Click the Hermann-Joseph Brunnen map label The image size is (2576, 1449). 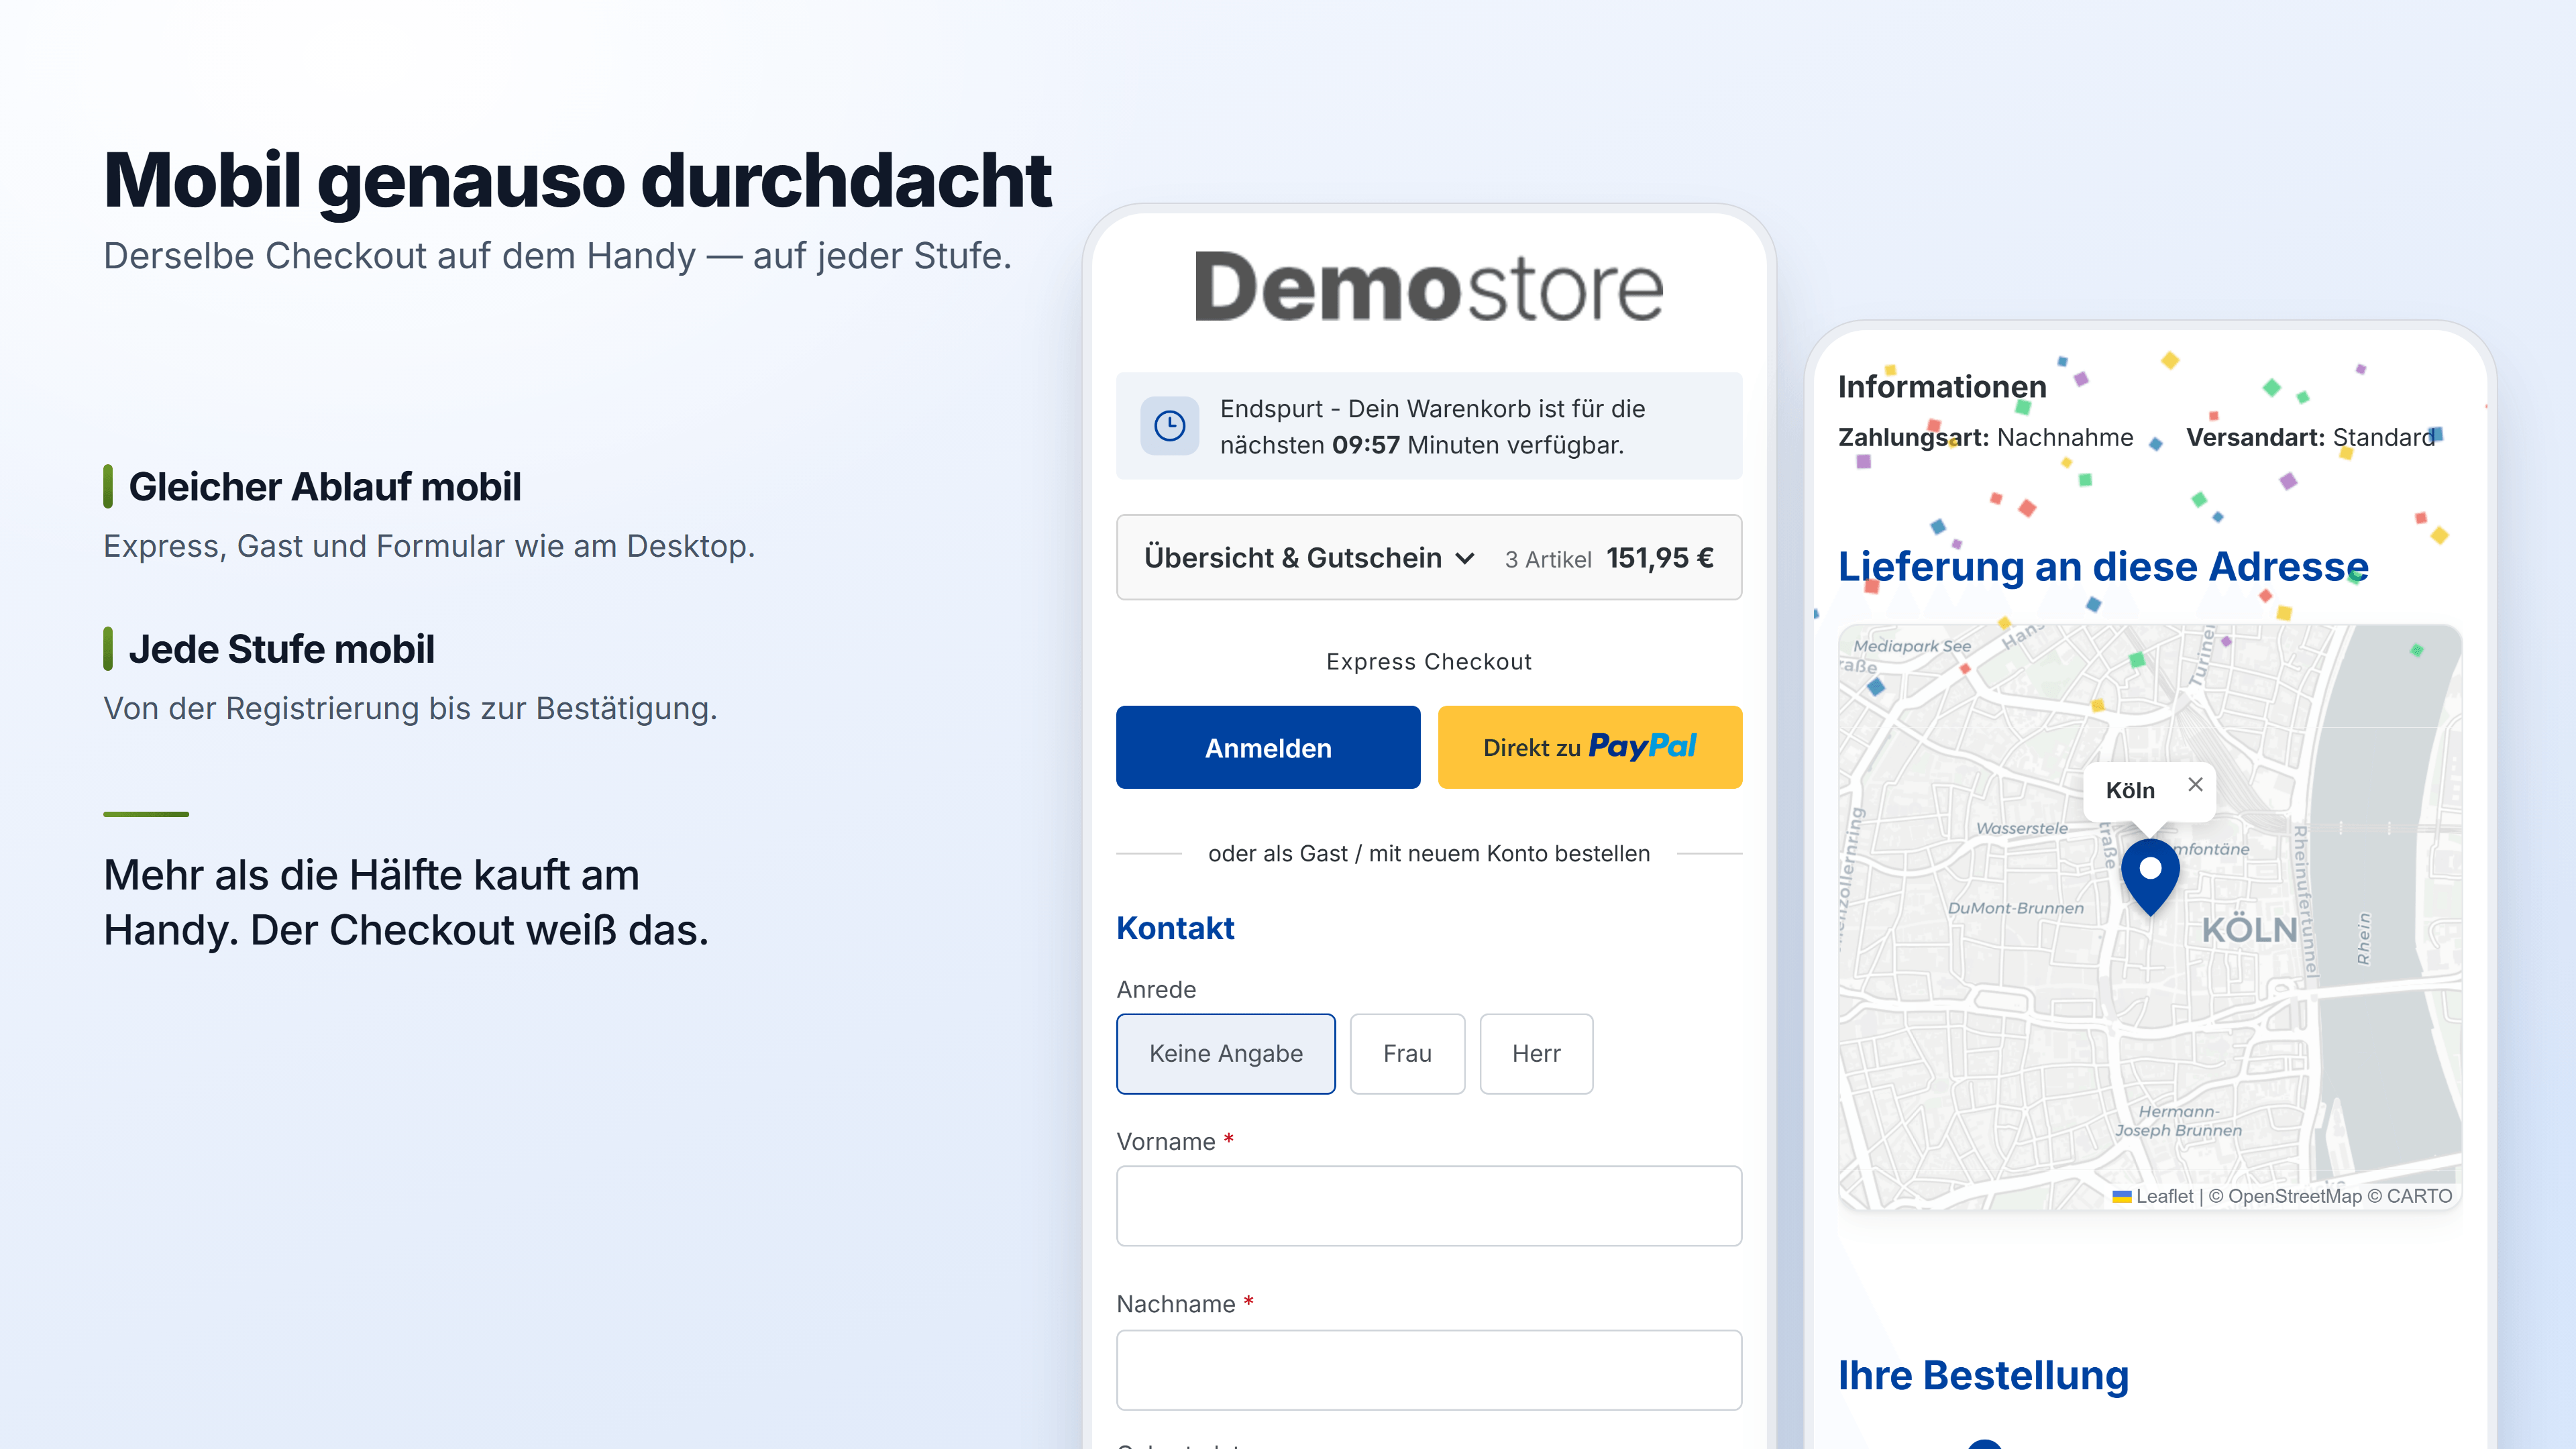coord(2178,1121)
